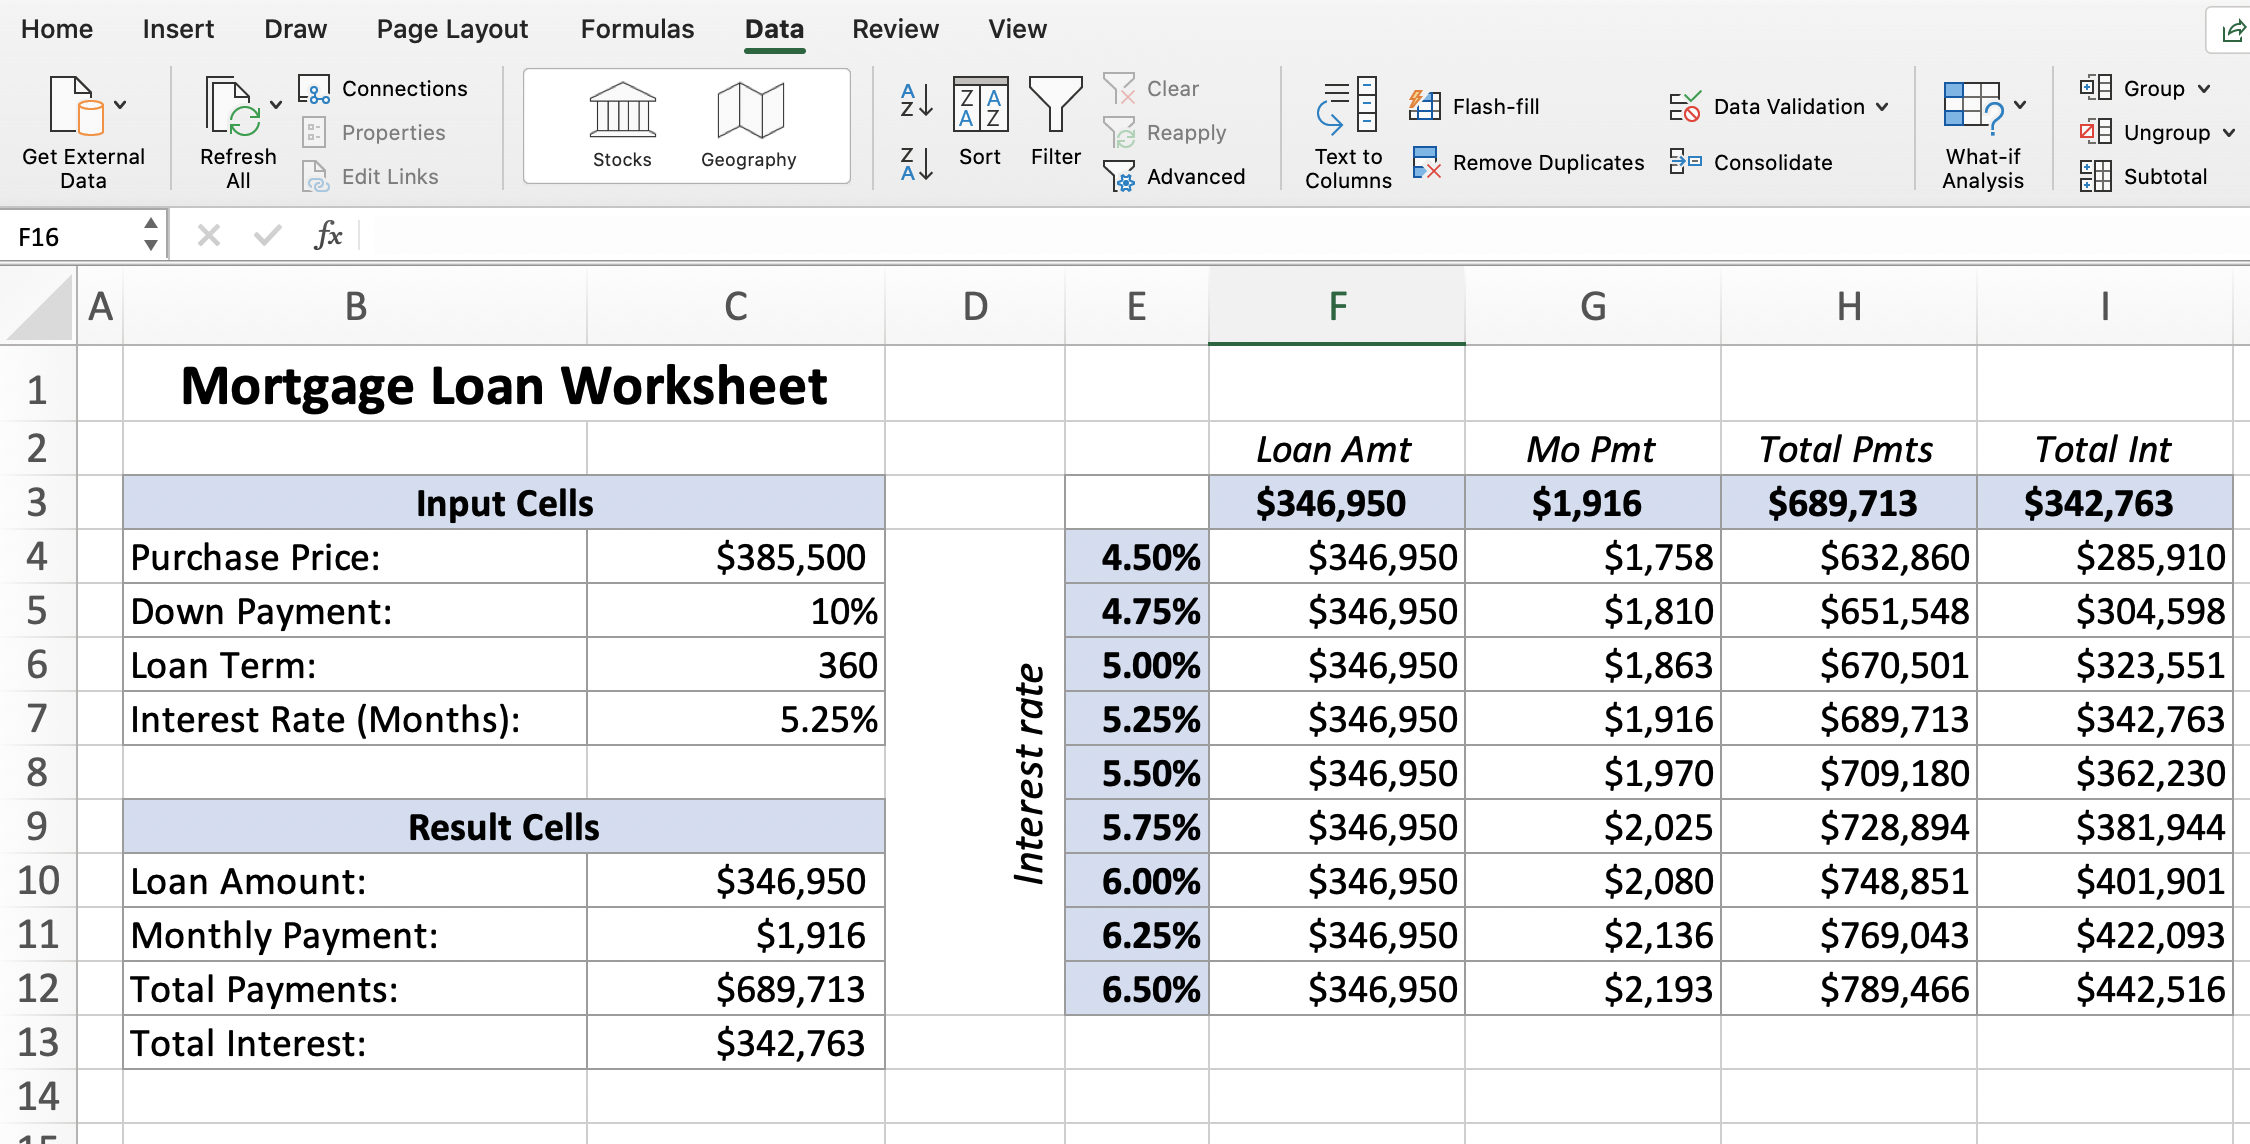Select the Geography data type
The image size is (2250, 1144).
click(749, 126)
